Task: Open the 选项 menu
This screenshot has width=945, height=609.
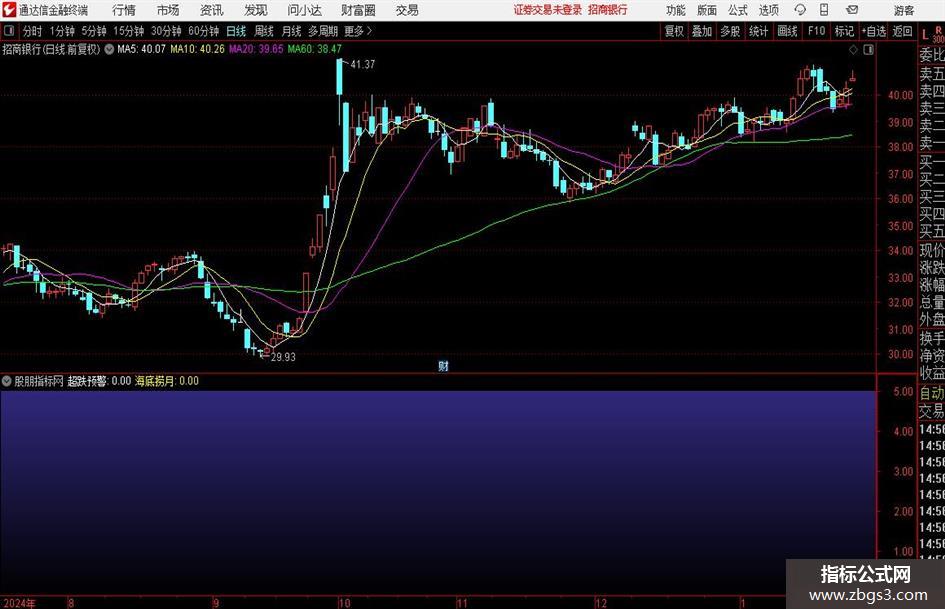Action: 768,10
